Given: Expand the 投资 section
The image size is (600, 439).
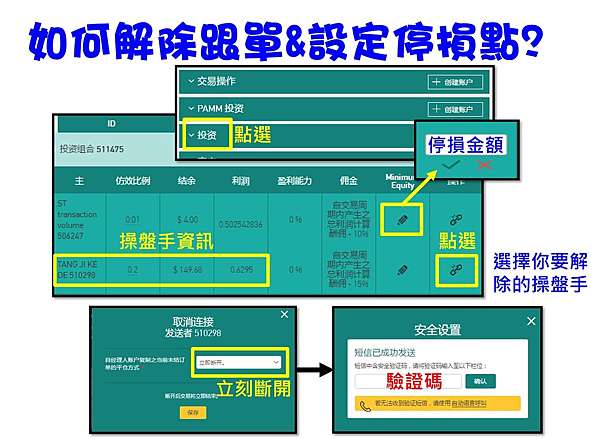Looking at the screenshot, I should 203,135.
